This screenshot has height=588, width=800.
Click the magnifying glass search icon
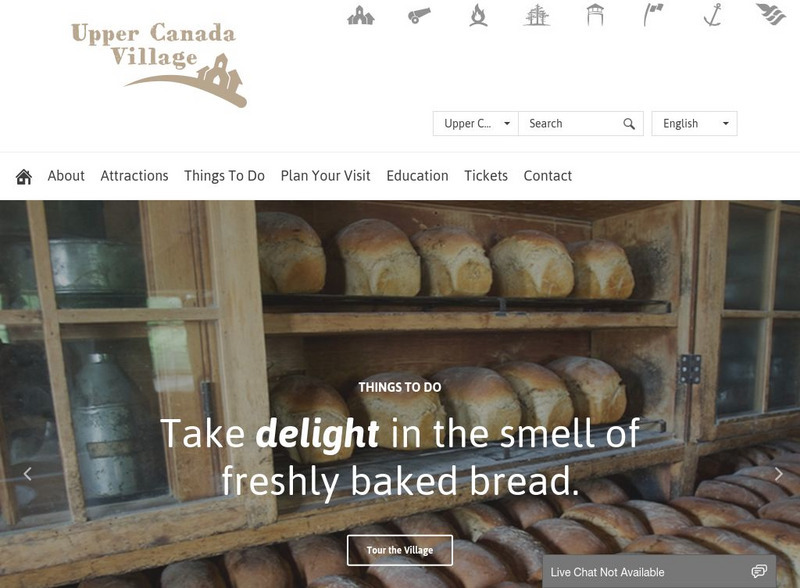tap(629, 124)
